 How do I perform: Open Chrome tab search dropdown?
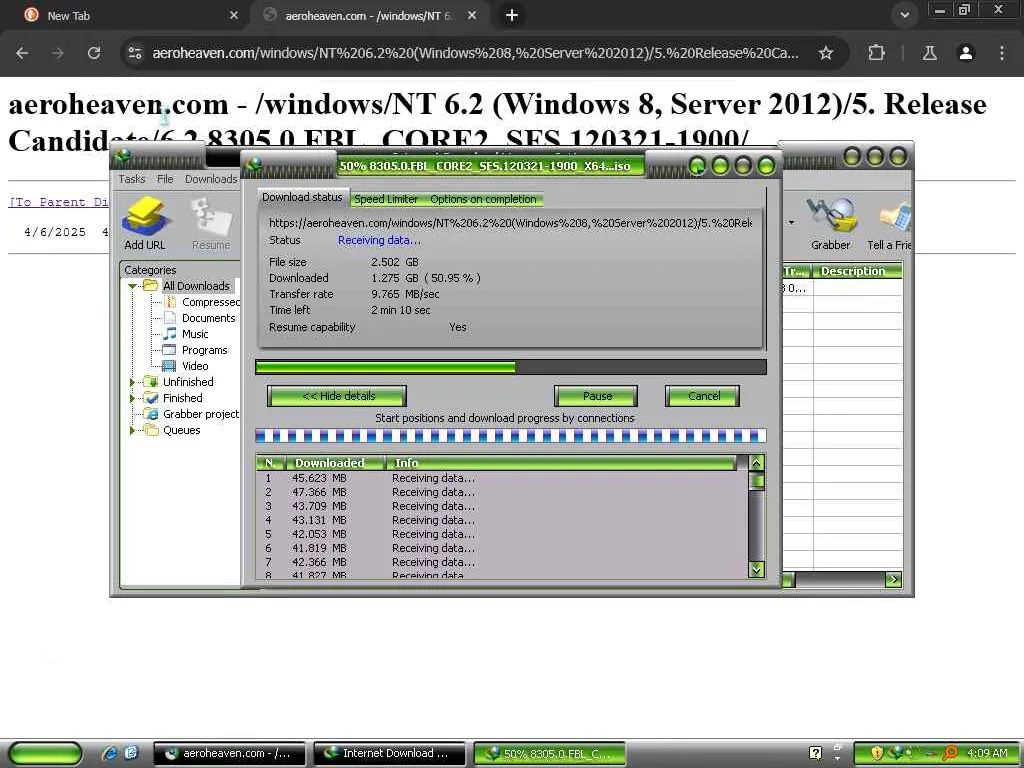(x=904, y=15)
